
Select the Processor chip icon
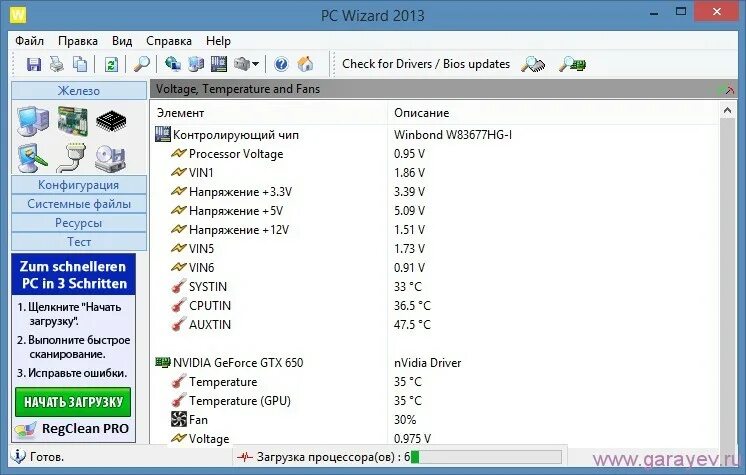click(x=111, y=121)
